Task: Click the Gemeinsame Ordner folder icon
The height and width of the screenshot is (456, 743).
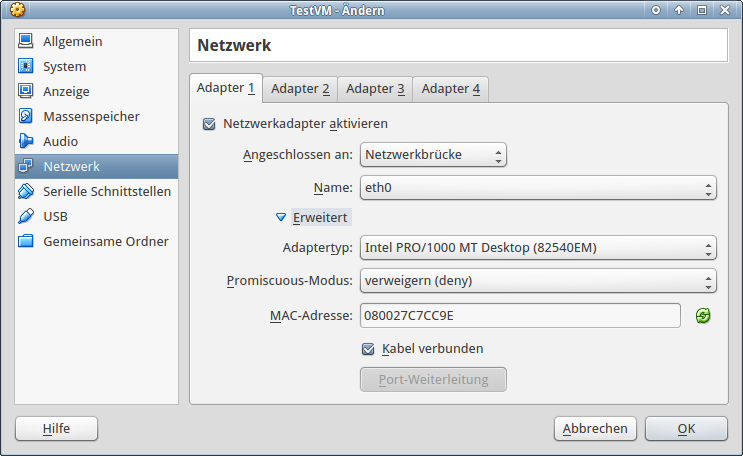Action: (26, 241)
